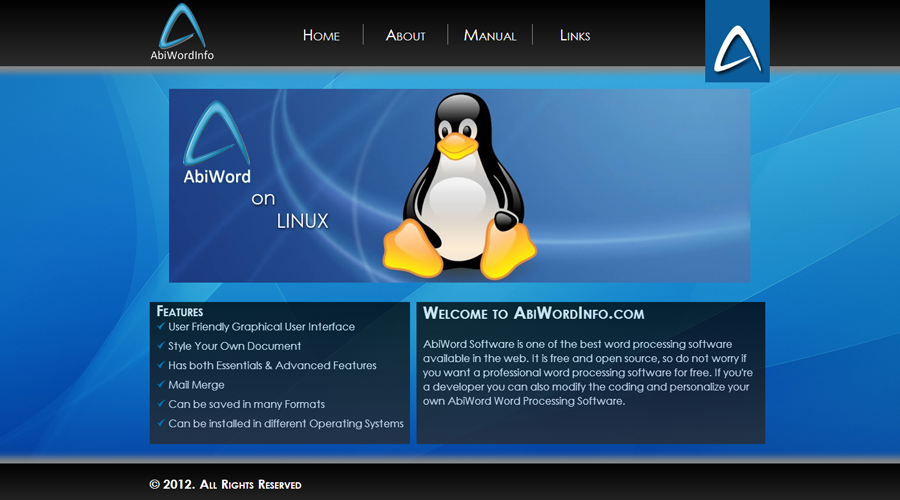Go to the About page
This screenshot has width=900, height=500.
(x=406, y=36)
